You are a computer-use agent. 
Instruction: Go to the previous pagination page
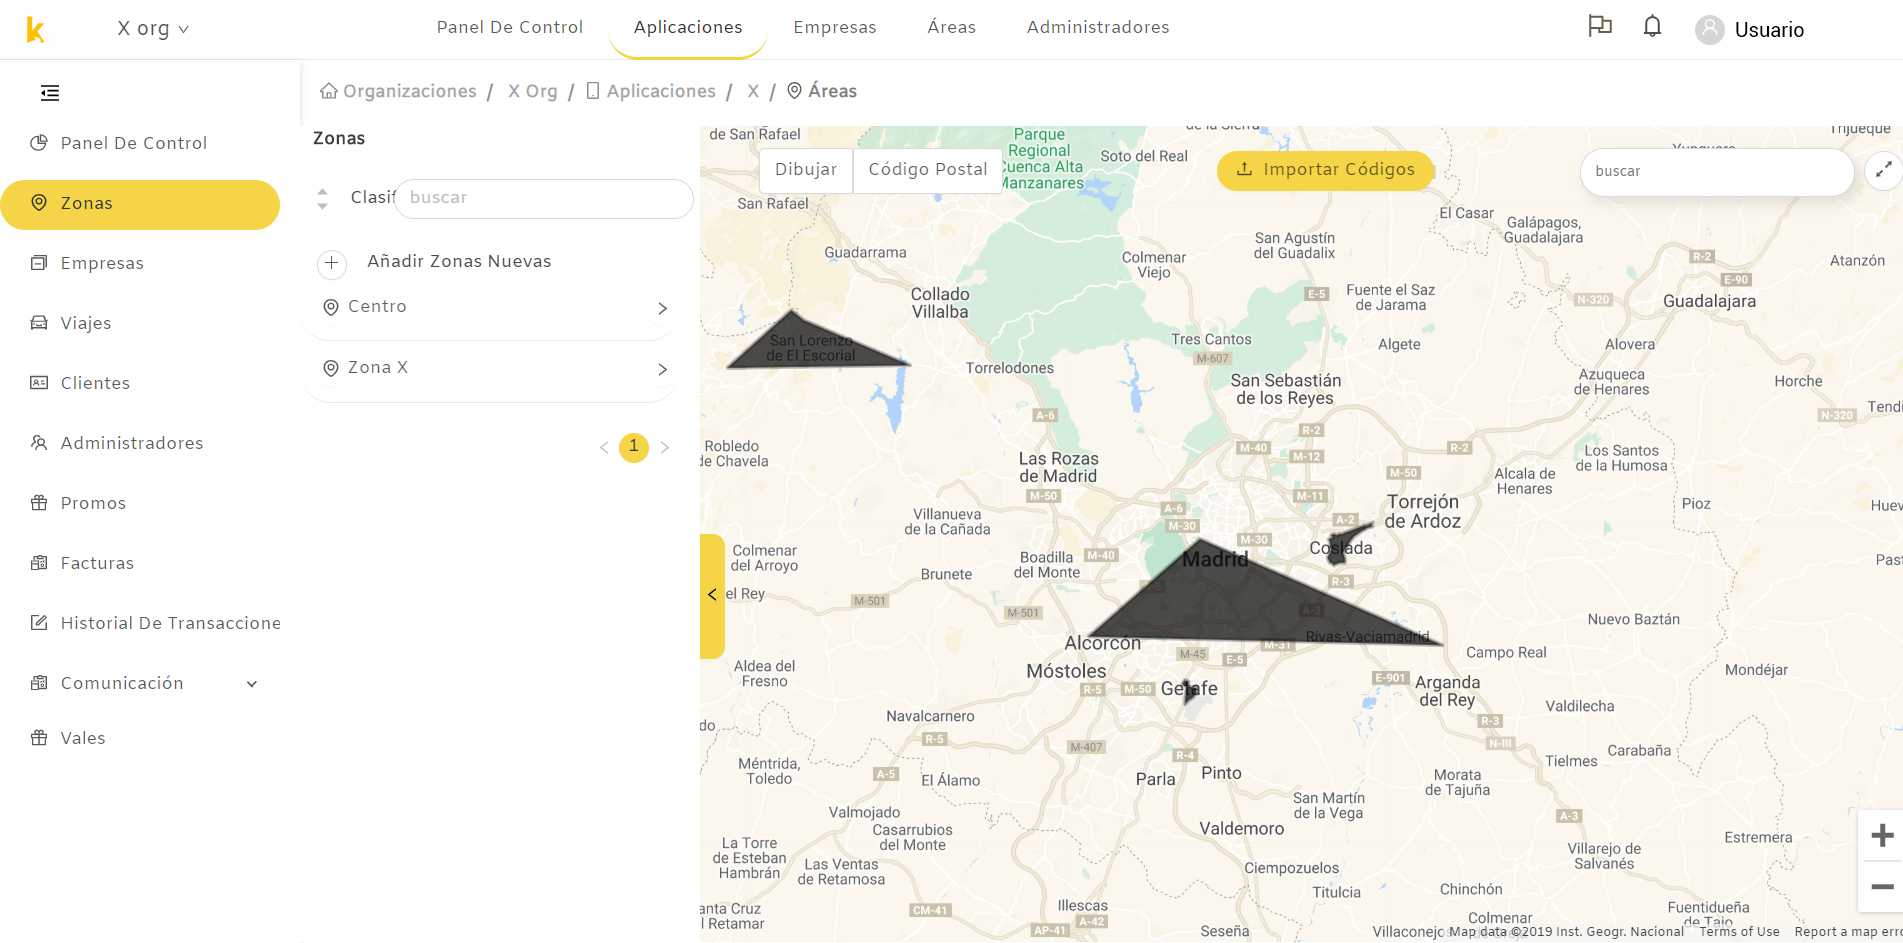(x=604, y=447)
